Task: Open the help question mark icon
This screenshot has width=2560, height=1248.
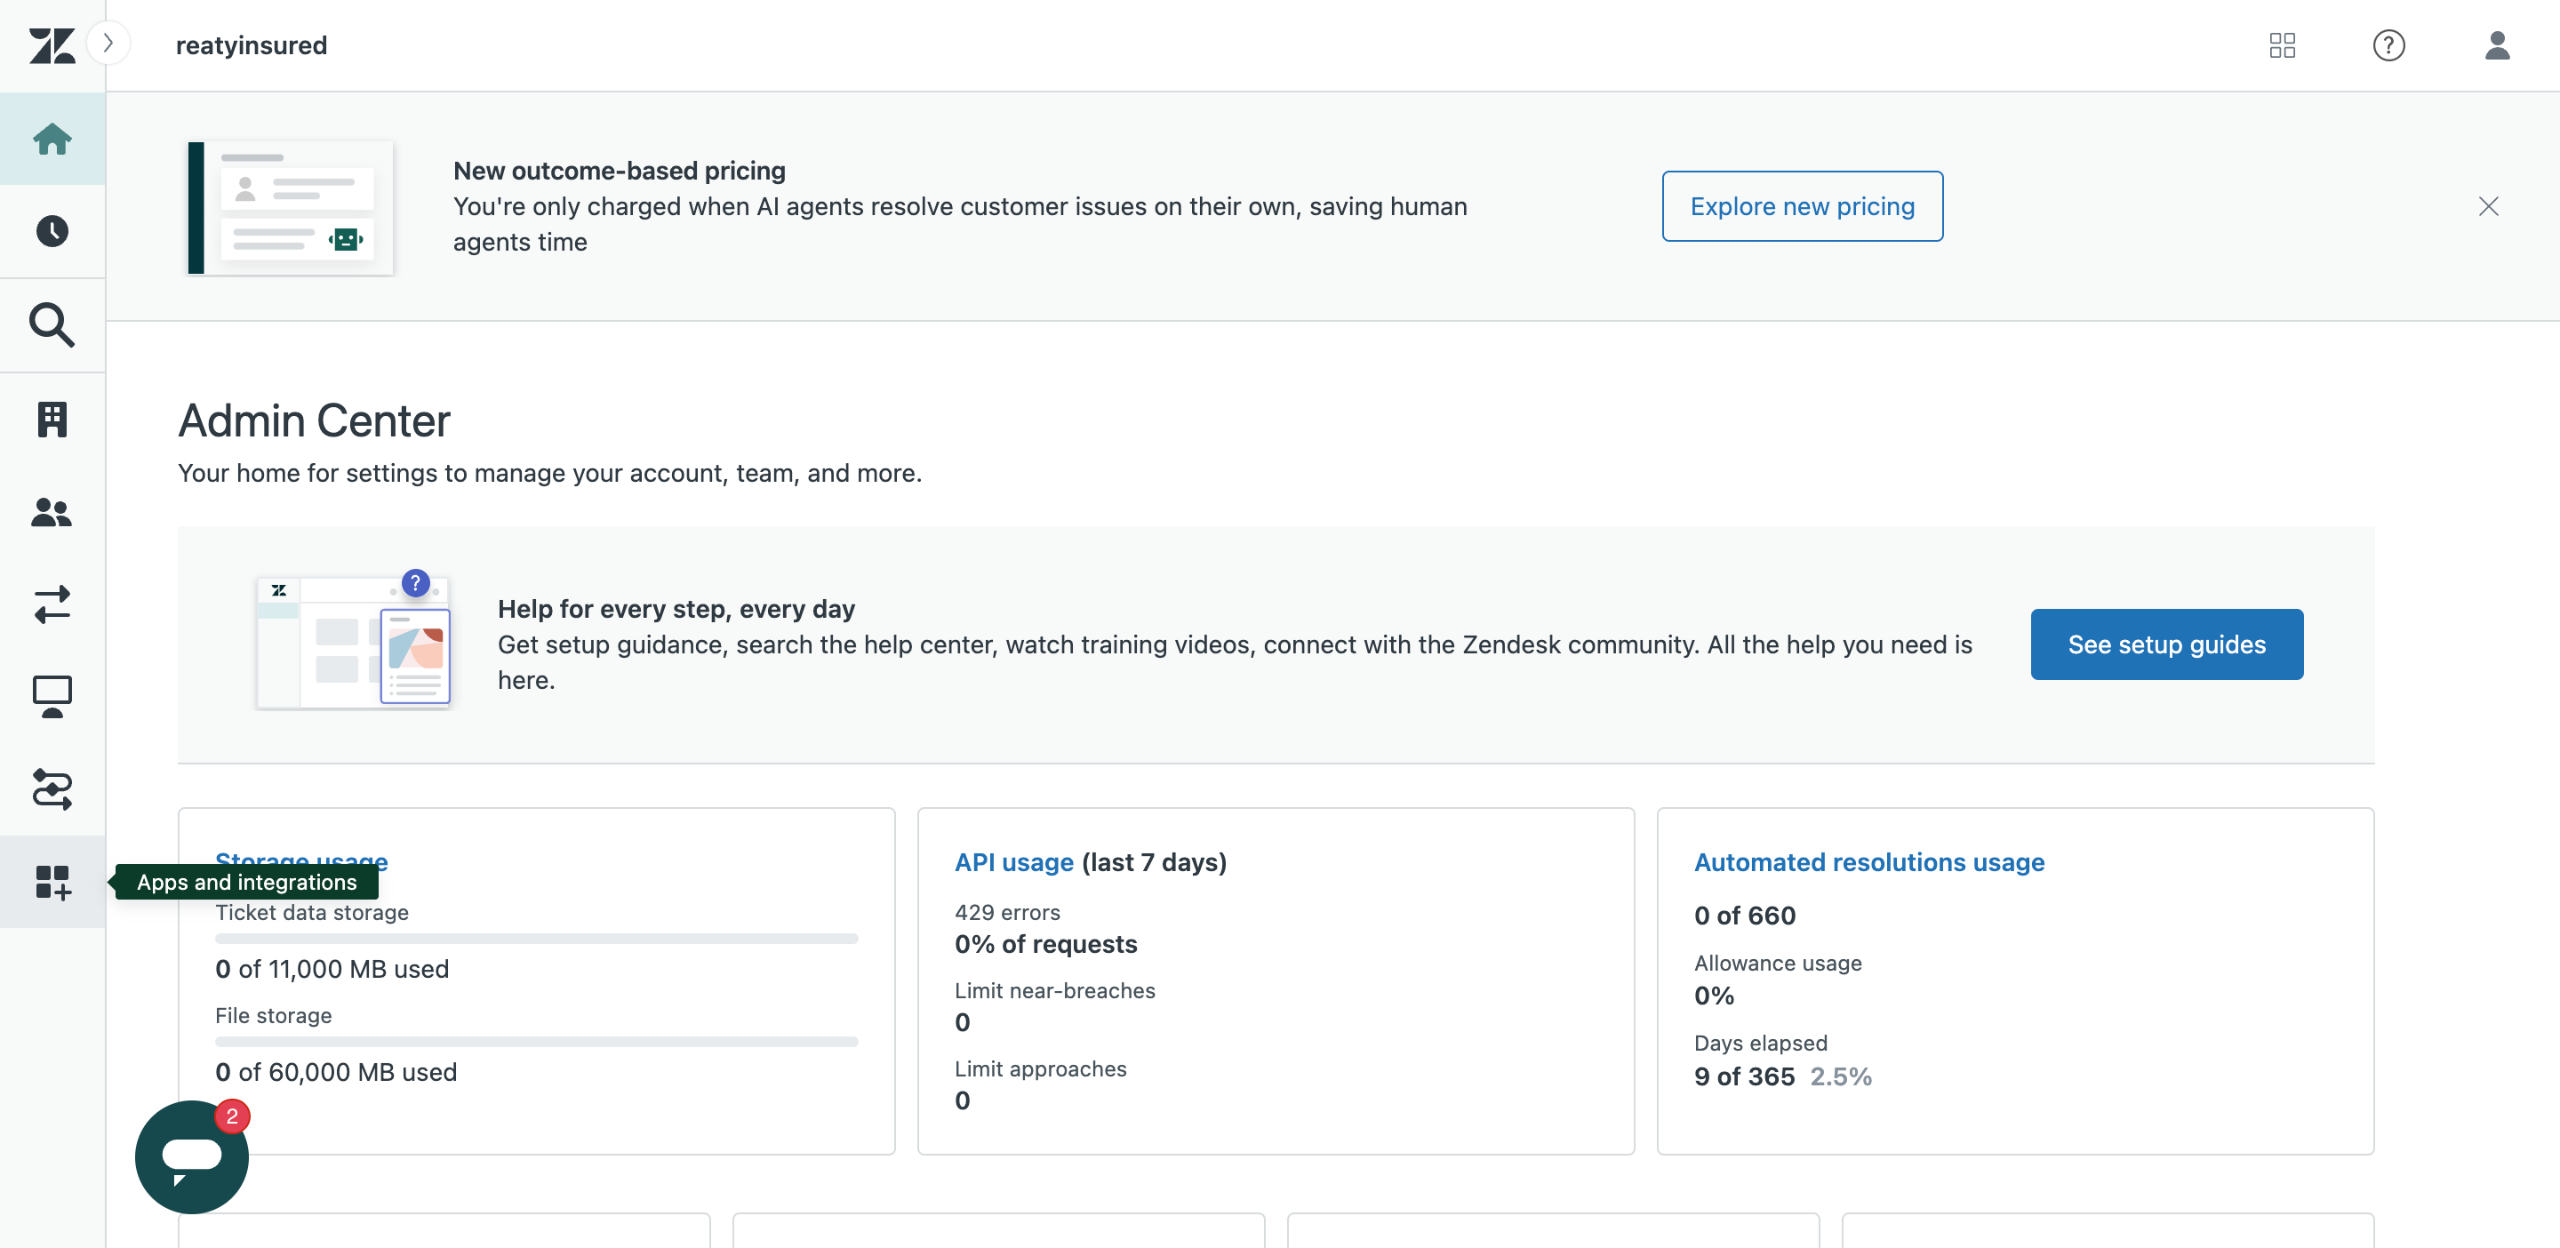Action: pyautogui.click(x=2389, y=45)
